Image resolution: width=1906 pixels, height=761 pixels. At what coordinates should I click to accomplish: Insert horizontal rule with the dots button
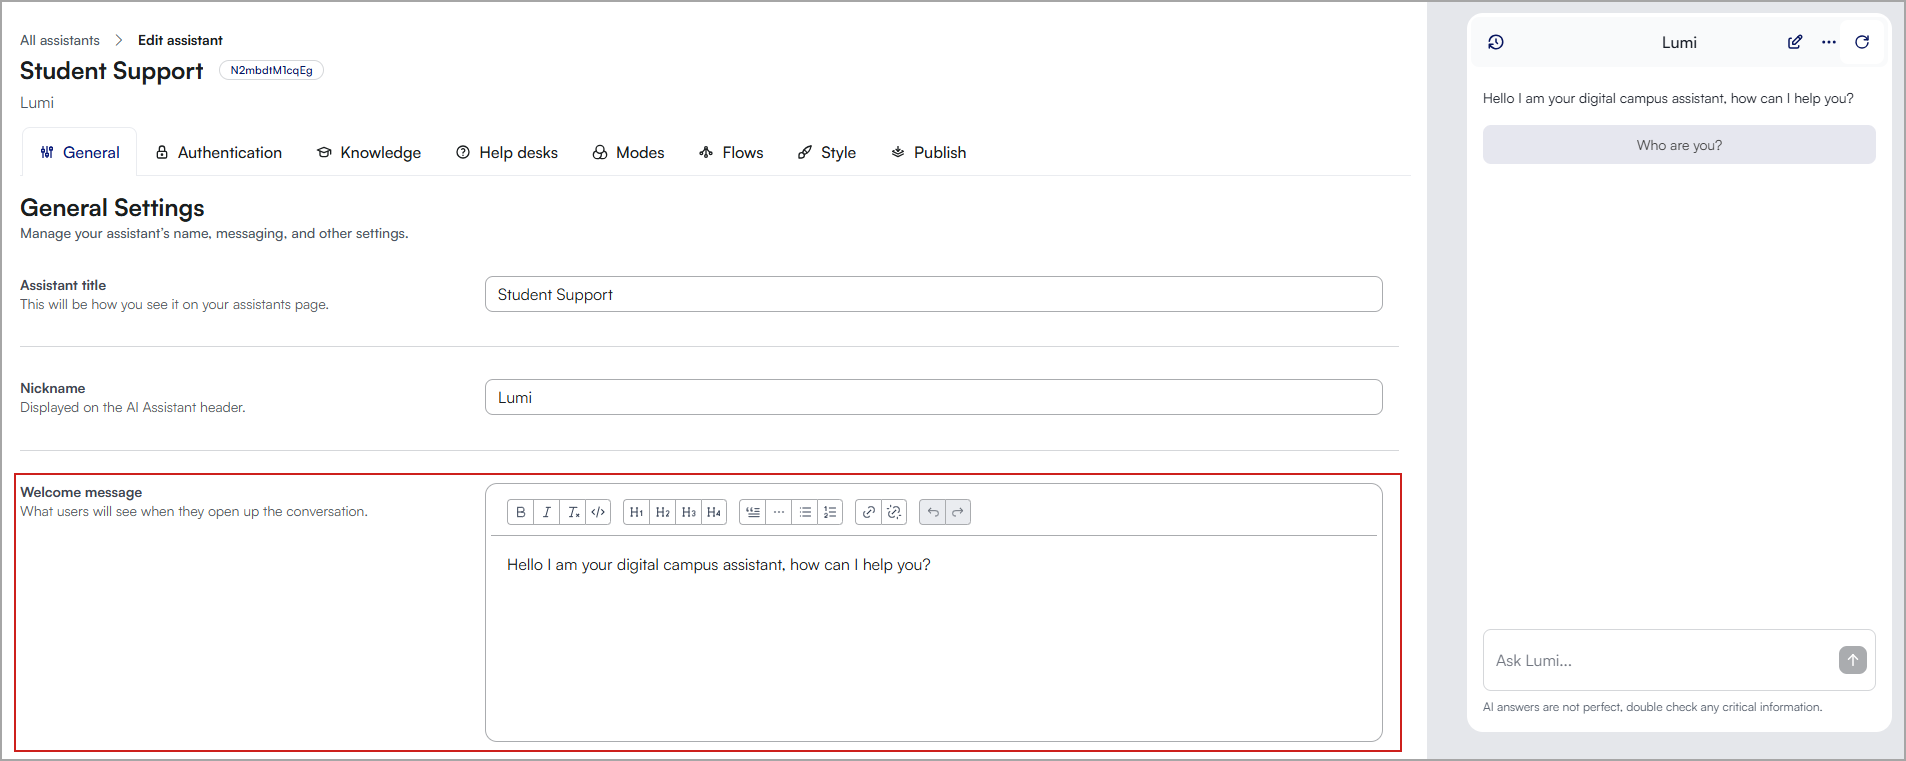[778, 512]
